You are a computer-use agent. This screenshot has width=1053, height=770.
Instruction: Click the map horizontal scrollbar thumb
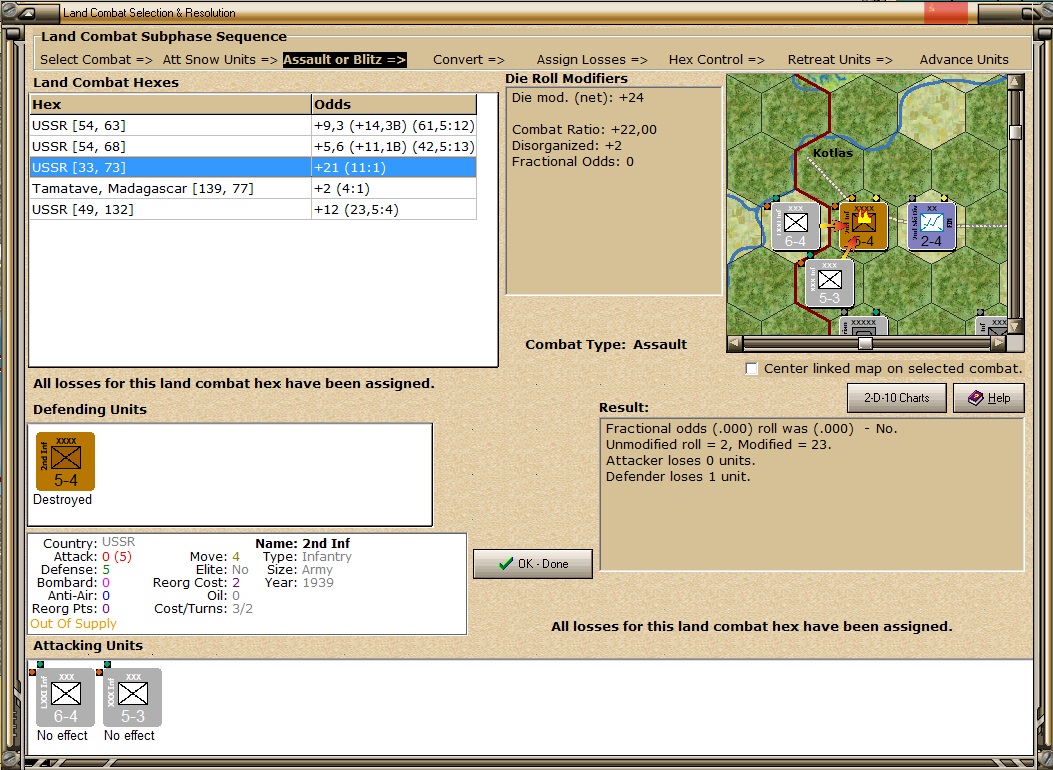tap(865, 344)
